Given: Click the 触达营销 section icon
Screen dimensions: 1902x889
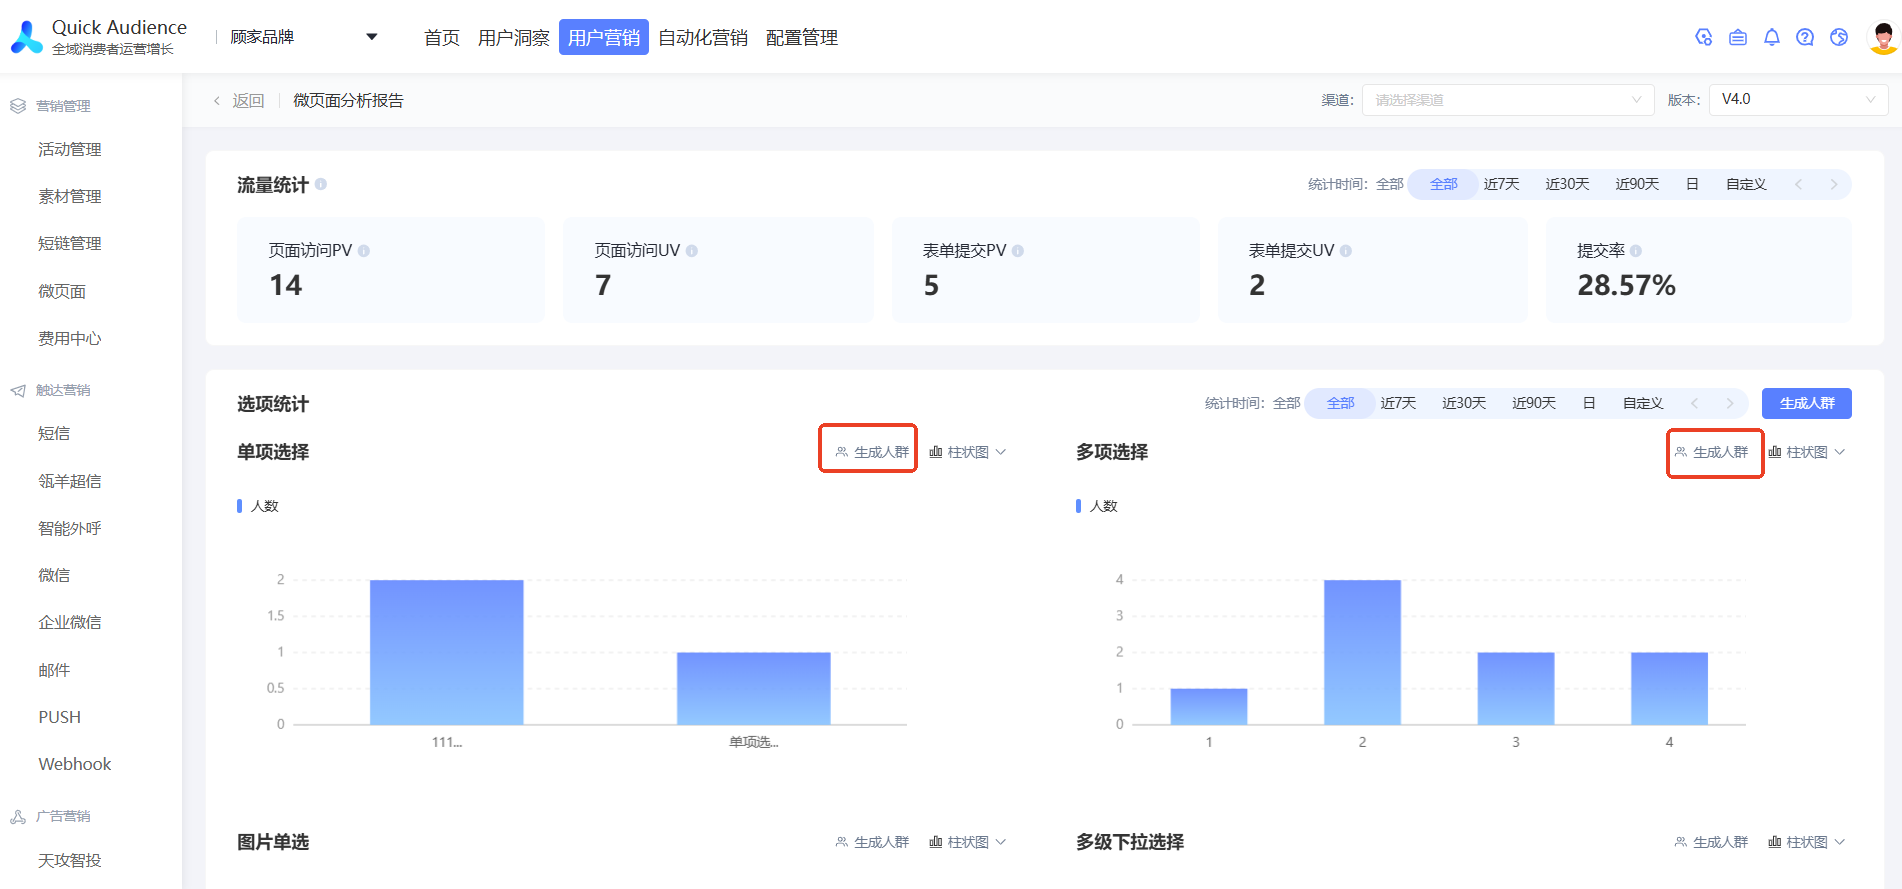Looking at the screenshot, I should click(x=18, y=390).
